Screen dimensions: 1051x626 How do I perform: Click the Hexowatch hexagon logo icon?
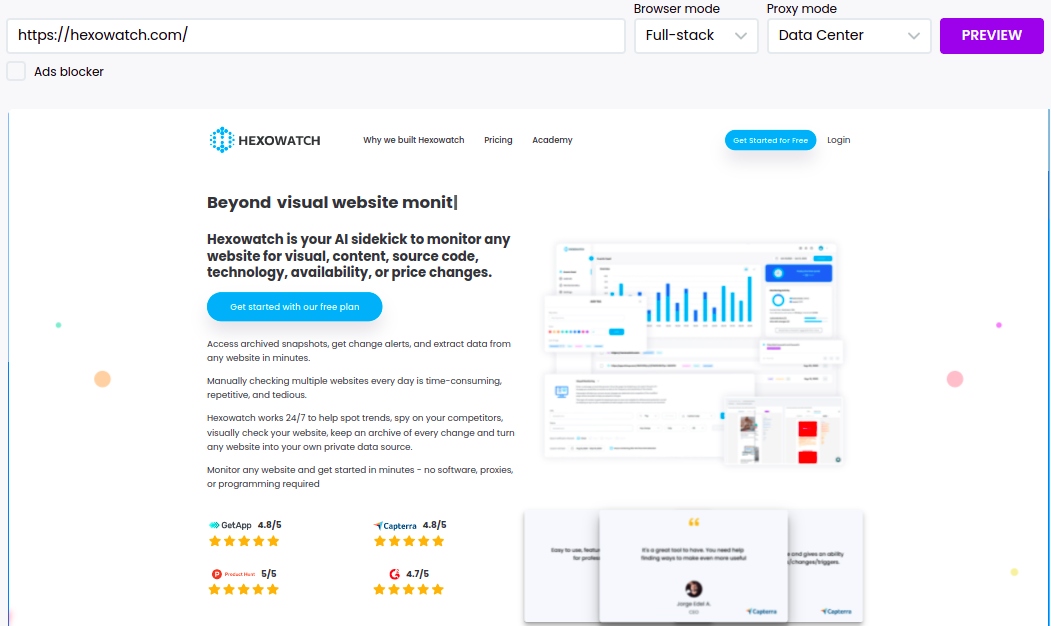(221, 140)
